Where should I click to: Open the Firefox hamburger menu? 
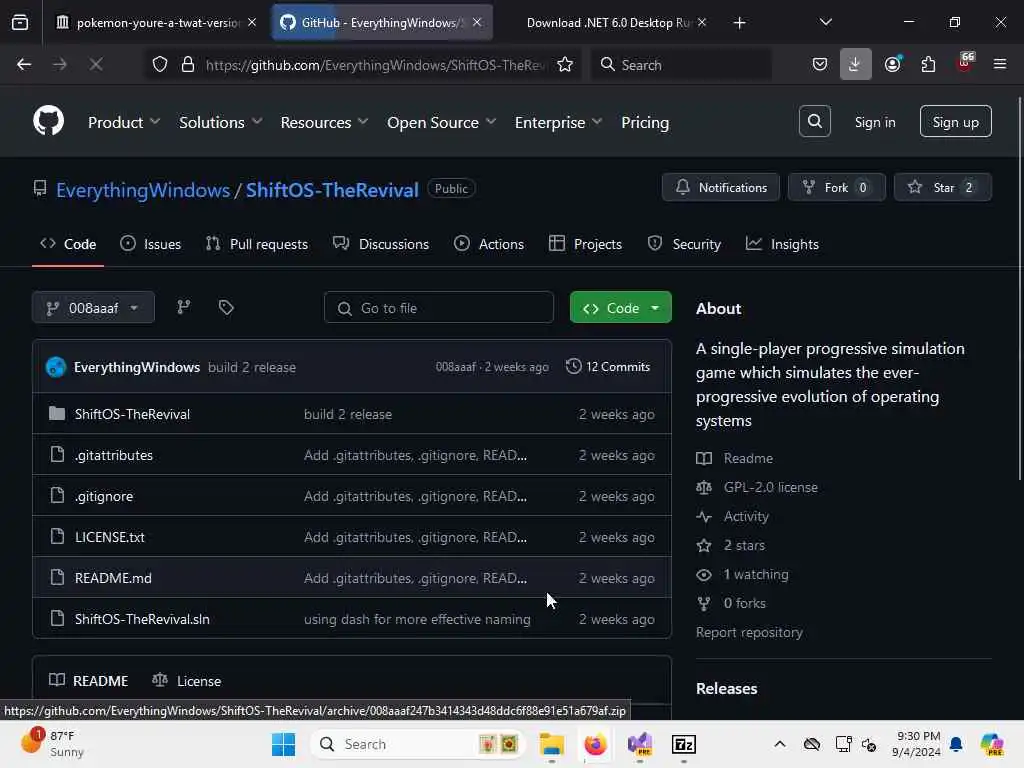tap(999, 64)
